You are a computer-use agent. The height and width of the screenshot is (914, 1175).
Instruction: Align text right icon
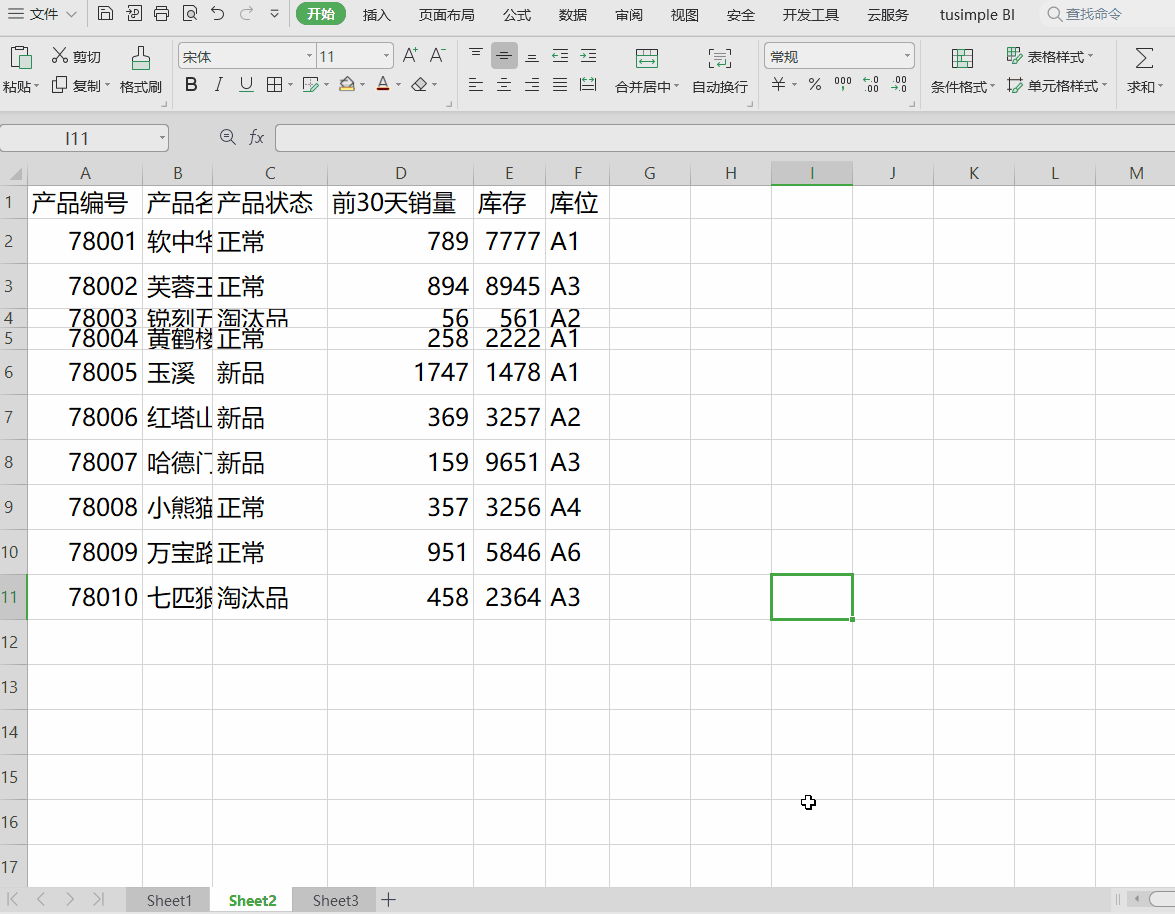[x=532, y=85]
